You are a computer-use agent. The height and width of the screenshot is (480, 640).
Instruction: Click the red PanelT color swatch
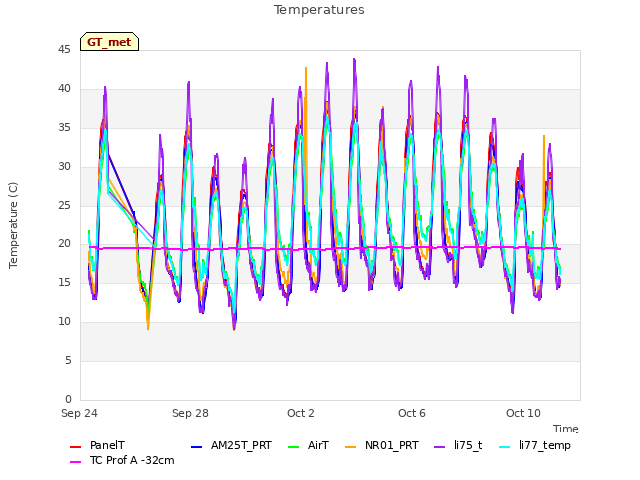point(76,447)
